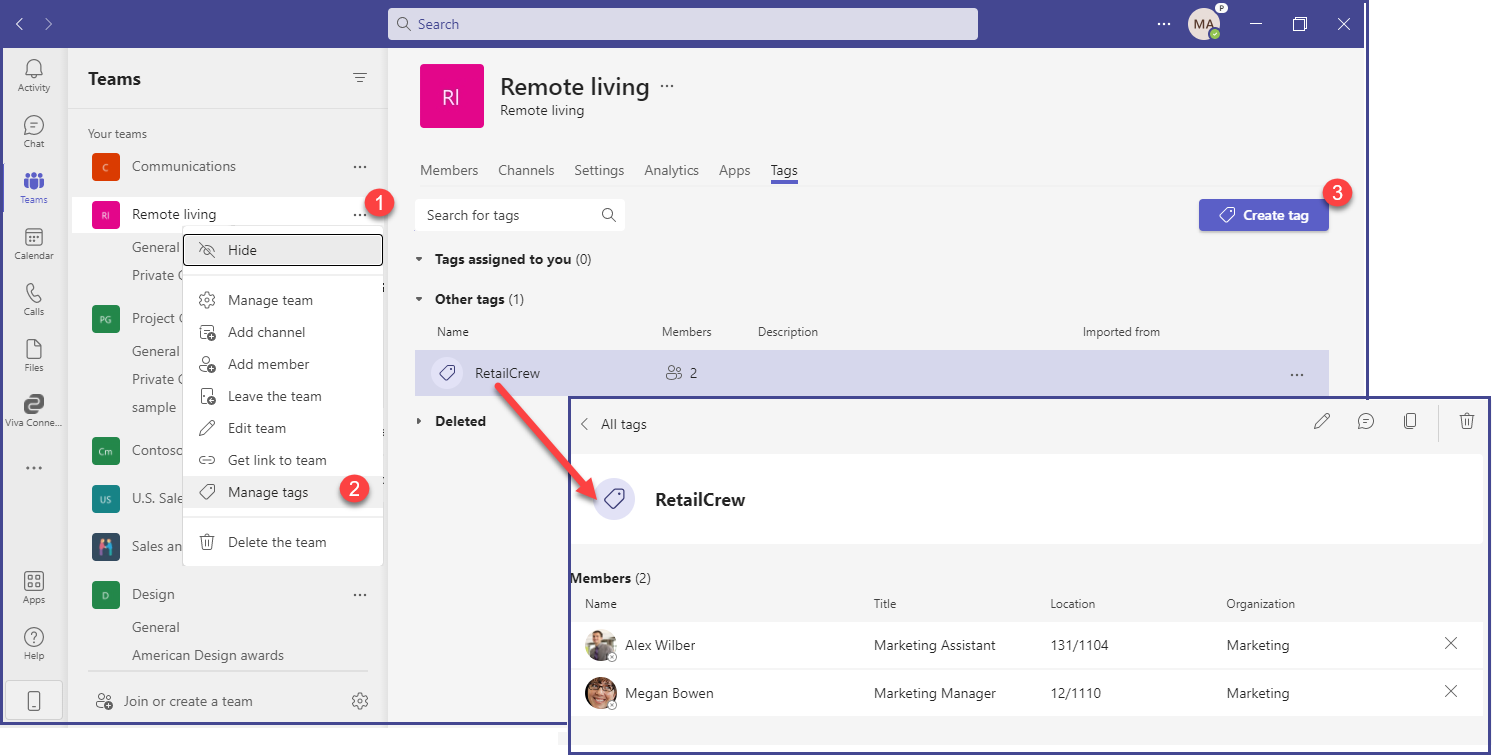Open Files in the left rail

33,356
